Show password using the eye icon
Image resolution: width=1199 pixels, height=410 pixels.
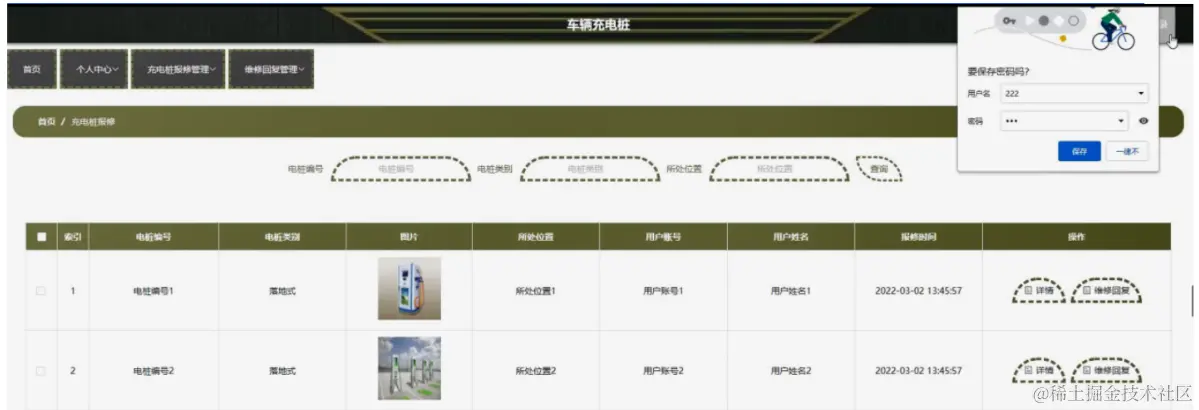[x=1143, y=121]
